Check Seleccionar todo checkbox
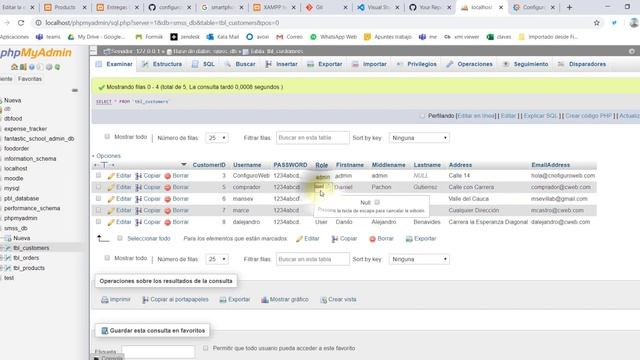Image resolution: width=640 pixels, height=360 pixels. 120,238
